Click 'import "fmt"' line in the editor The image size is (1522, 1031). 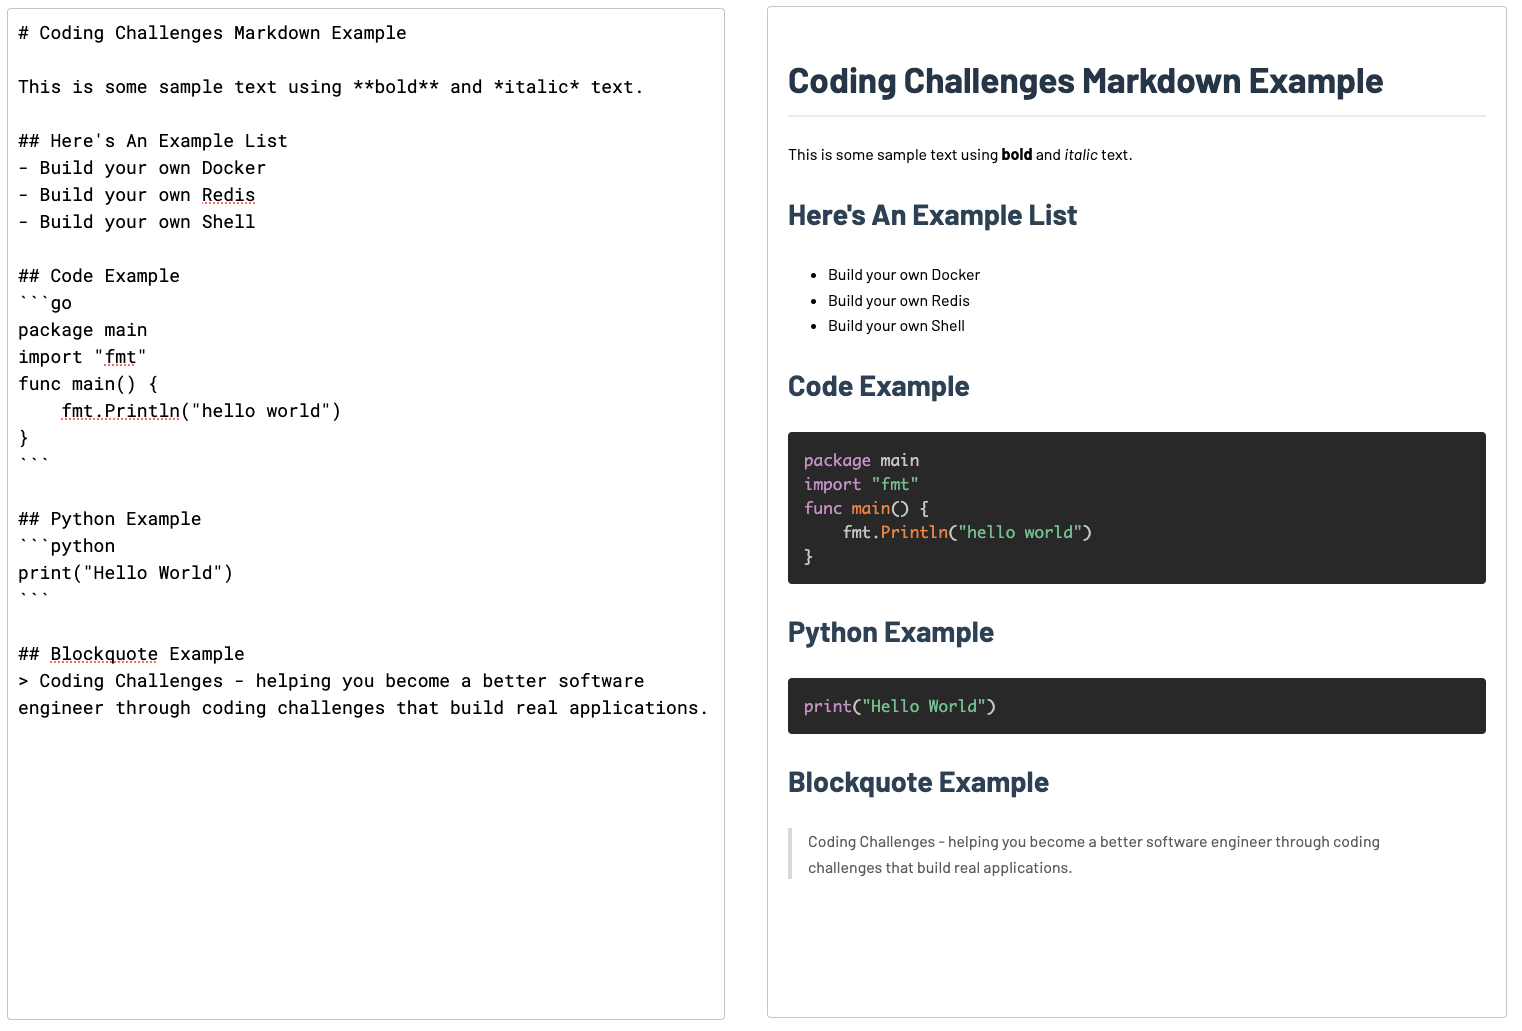point(83,357)
